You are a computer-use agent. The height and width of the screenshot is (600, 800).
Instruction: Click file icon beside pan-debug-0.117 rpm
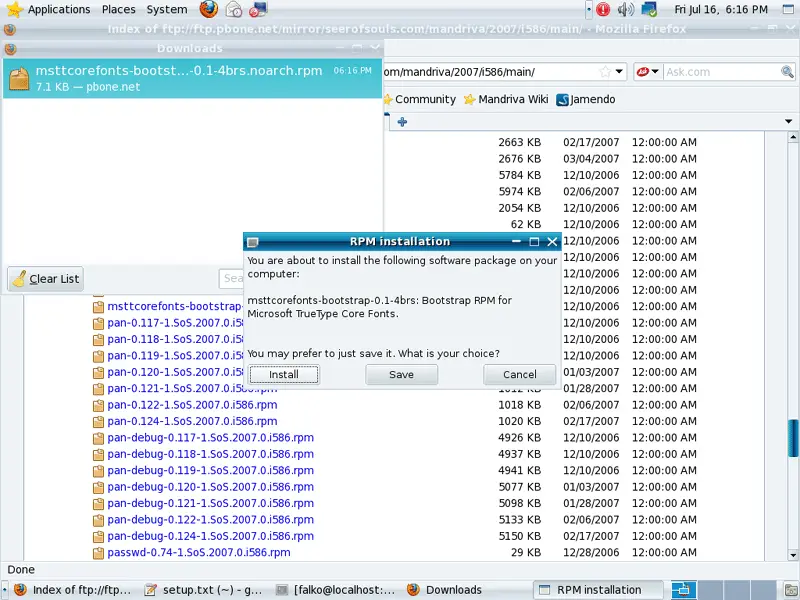point(98,438)
